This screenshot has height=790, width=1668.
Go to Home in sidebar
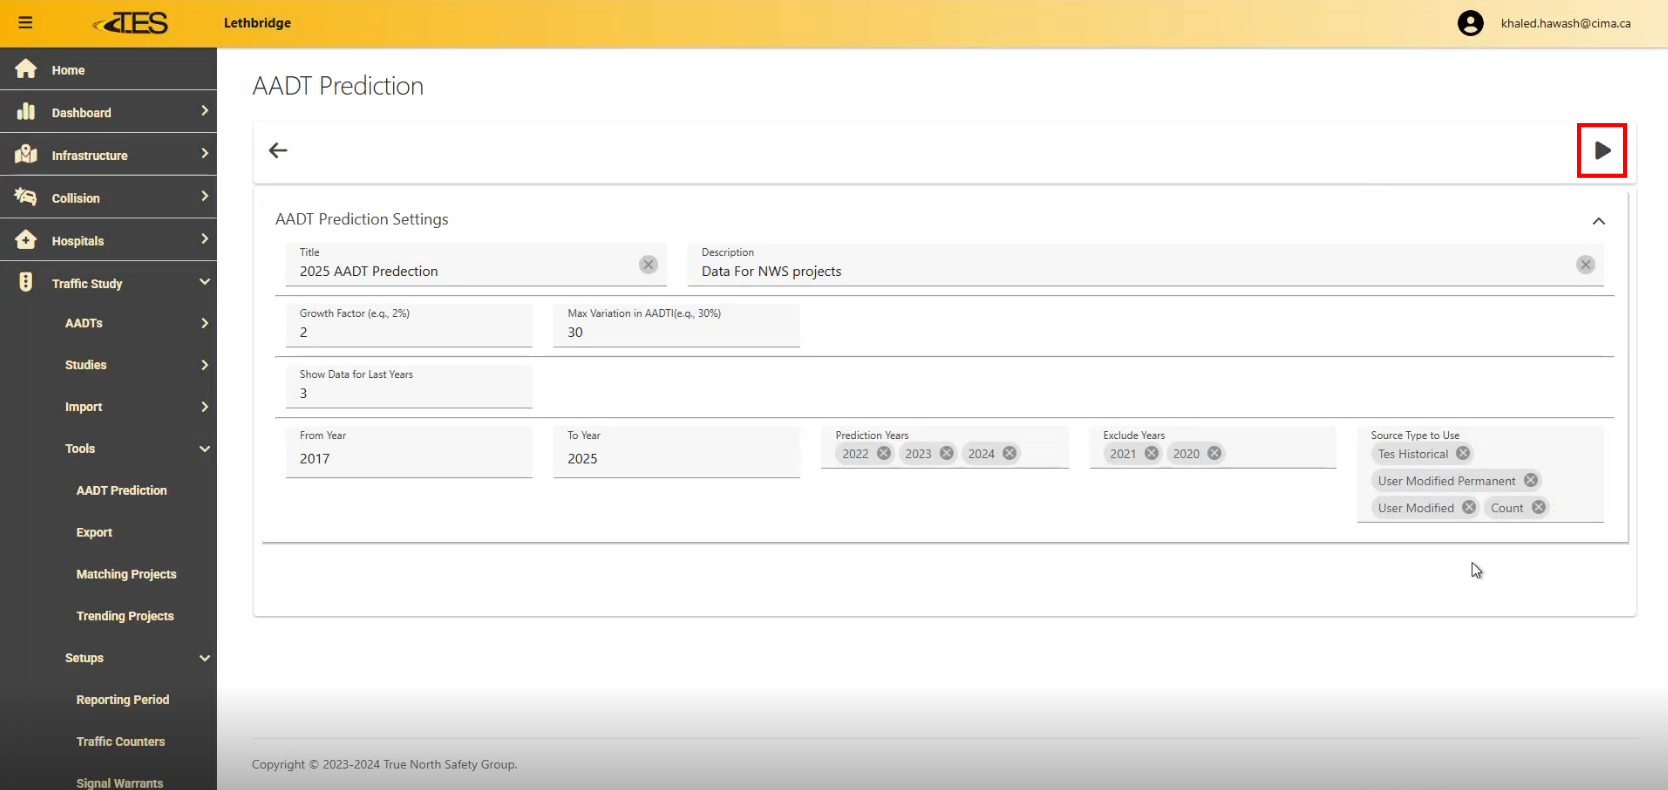click(68, 70)
